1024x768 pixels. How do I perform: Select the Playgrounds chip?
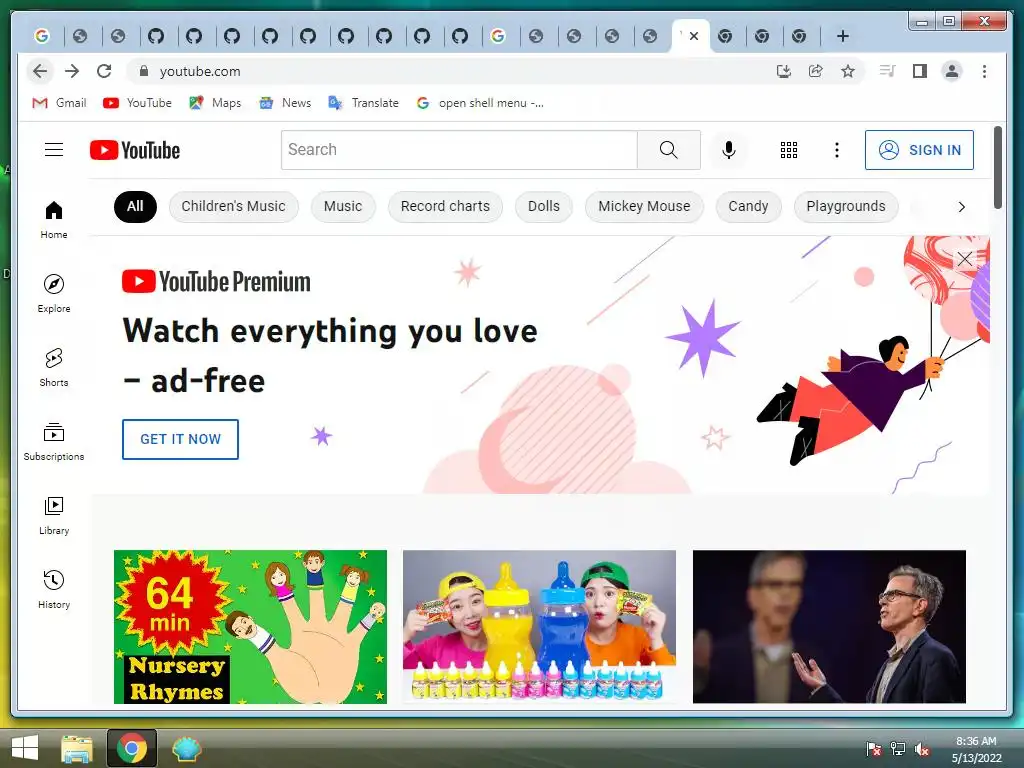click(846, 206)
